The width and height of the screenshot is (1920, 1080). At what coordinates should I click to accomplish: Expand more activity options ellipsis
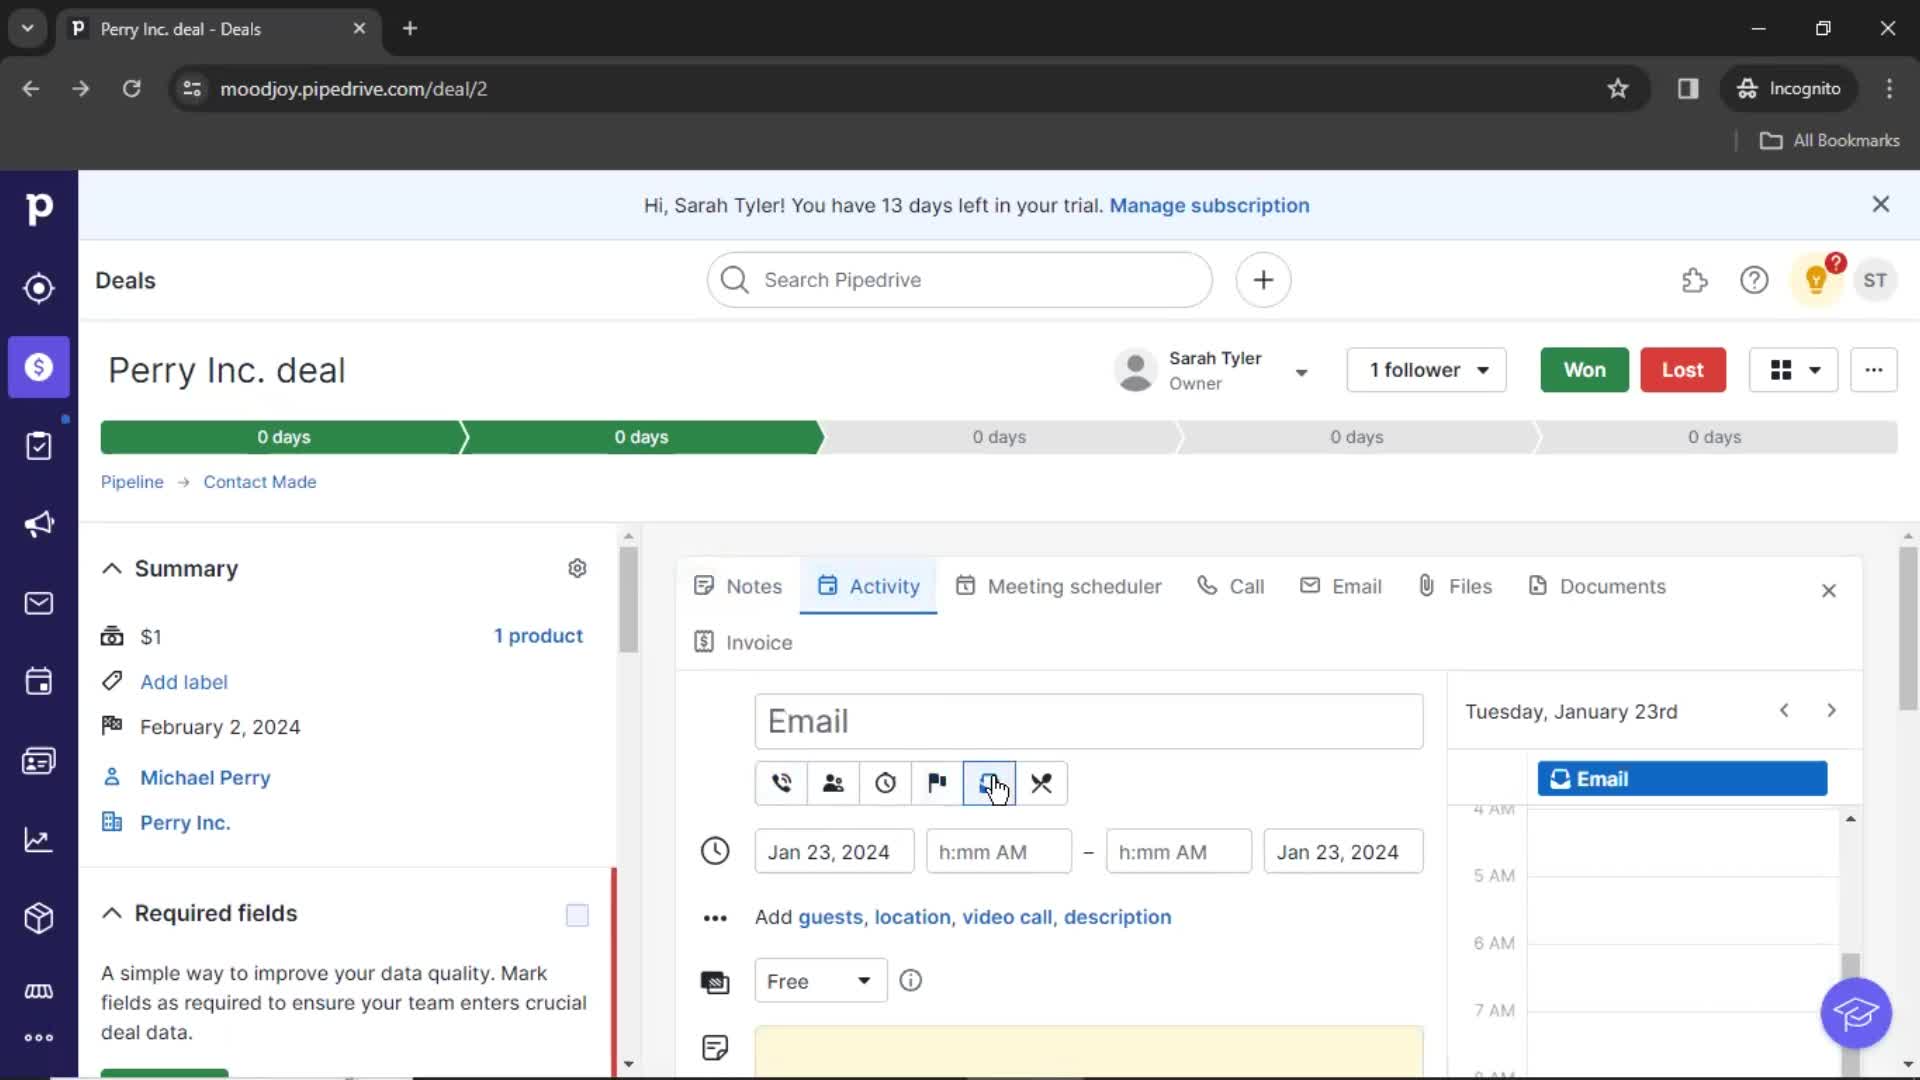point(715,918)
